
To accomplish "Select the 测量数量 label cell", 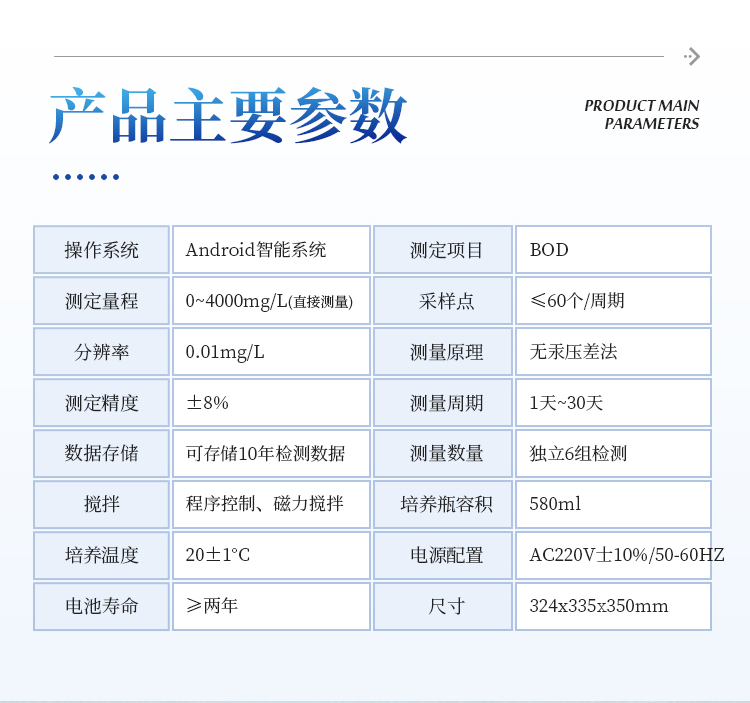I will coord(443,453).
